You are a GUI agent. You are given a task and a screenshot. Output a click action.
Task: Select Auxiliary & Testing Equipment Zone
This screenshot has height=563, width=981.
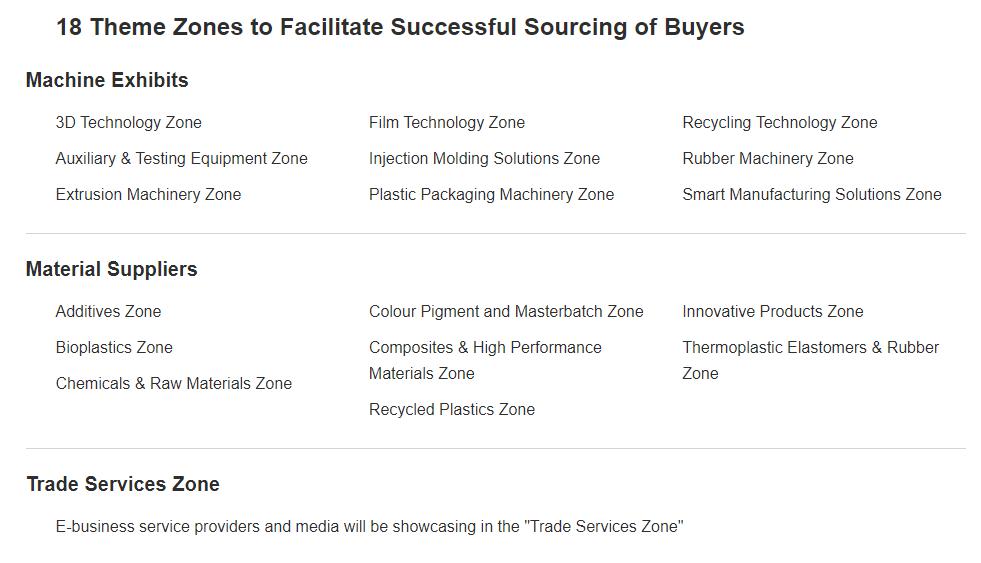(181, 159)
